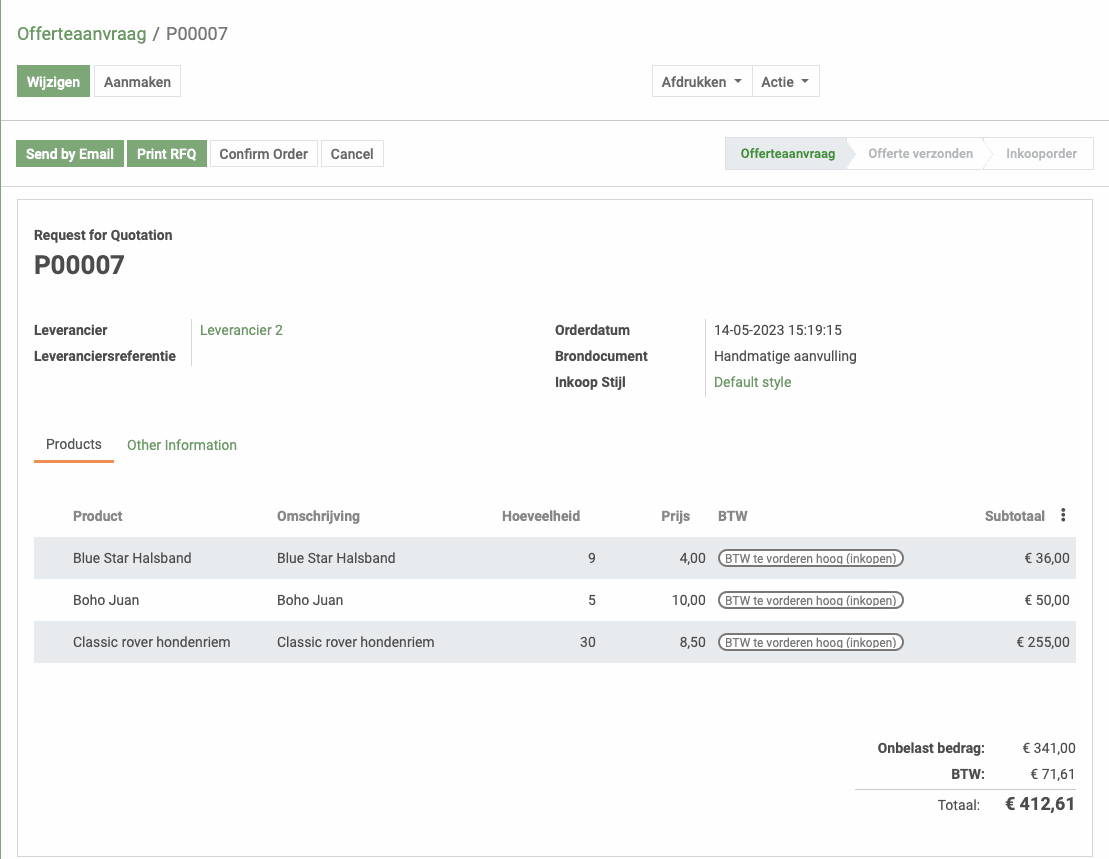
Task: Open the Default style link
Action: (x=753, y=382)
